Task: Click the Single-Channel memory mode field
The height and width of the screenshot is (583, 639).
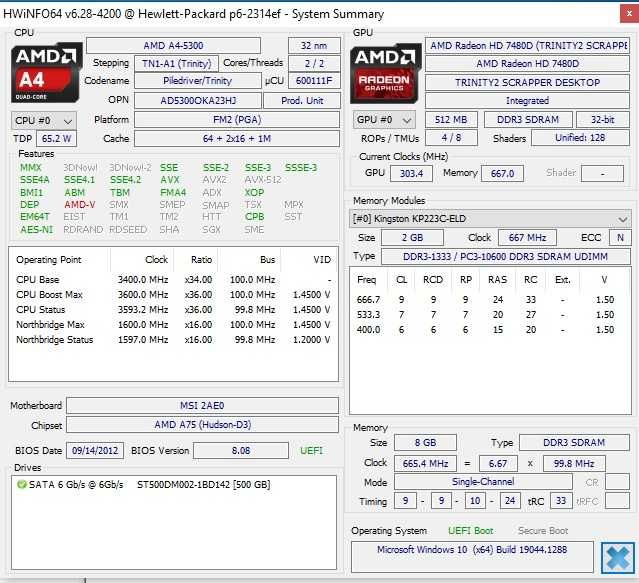Action: click(x=483, y=482)
